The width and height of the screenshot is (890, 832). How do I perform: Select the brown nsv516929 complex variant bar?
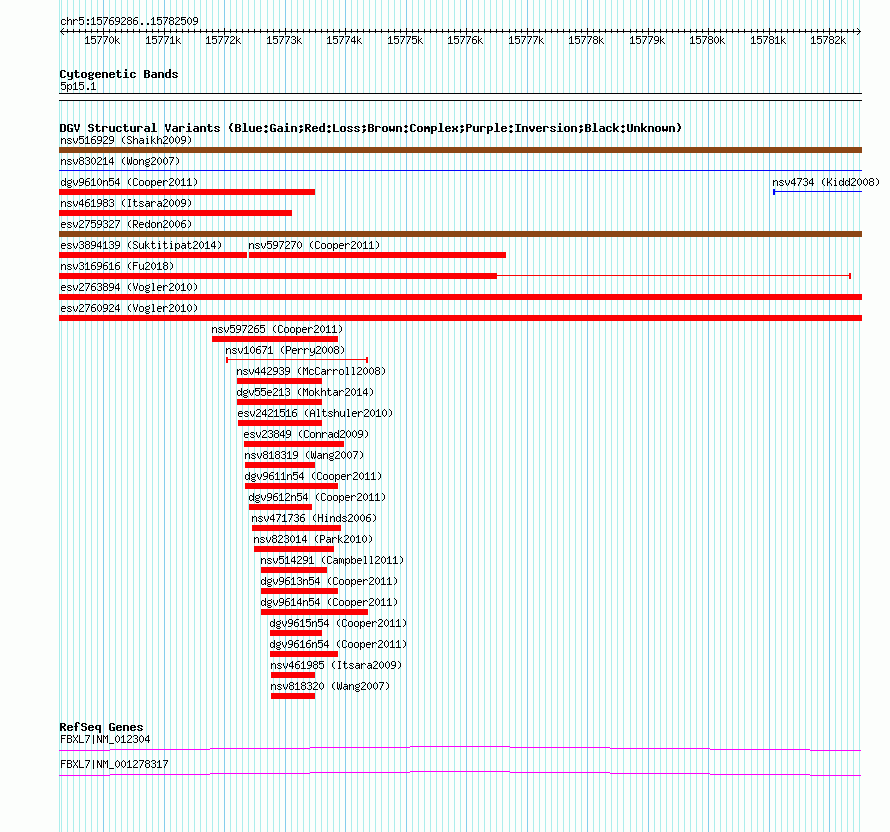coord(460,150)
